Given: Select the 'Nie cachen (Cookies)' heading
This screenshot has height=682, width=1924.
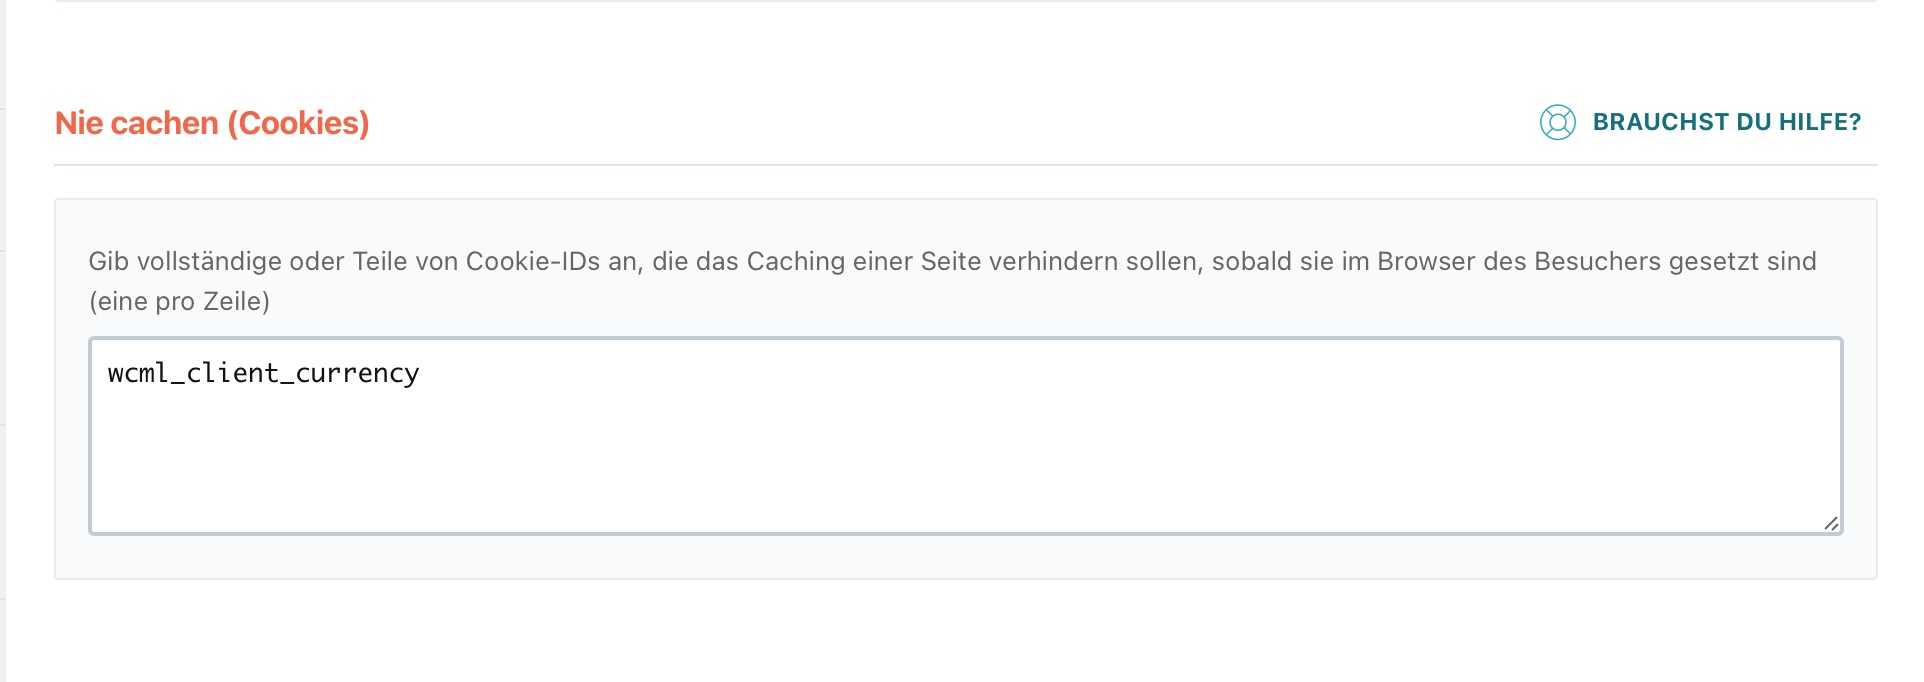Looking at the screenshot, I should pyautogui.click(x=212, y=123).
